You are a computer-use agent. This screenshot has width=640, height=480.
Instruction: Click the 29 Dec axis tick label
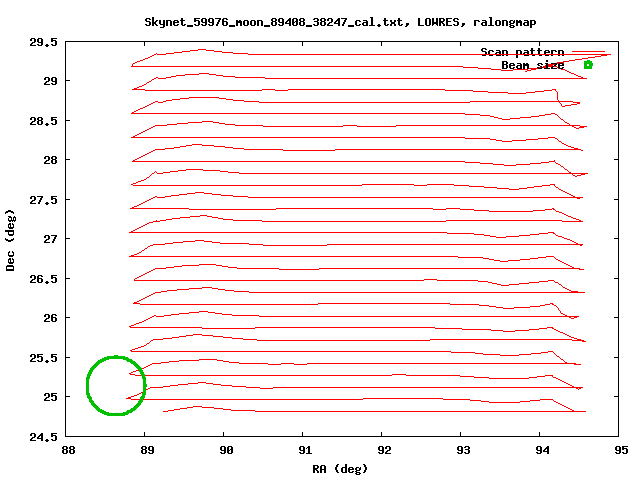(51, 81)
